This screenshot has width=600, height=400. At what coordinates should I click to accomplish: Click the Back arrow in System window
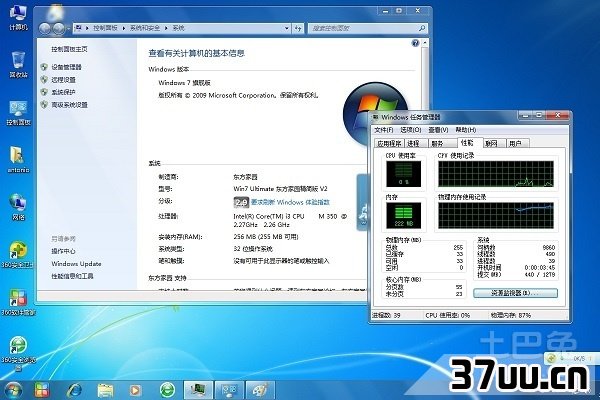pyautogui.click(x=45, y=28)
